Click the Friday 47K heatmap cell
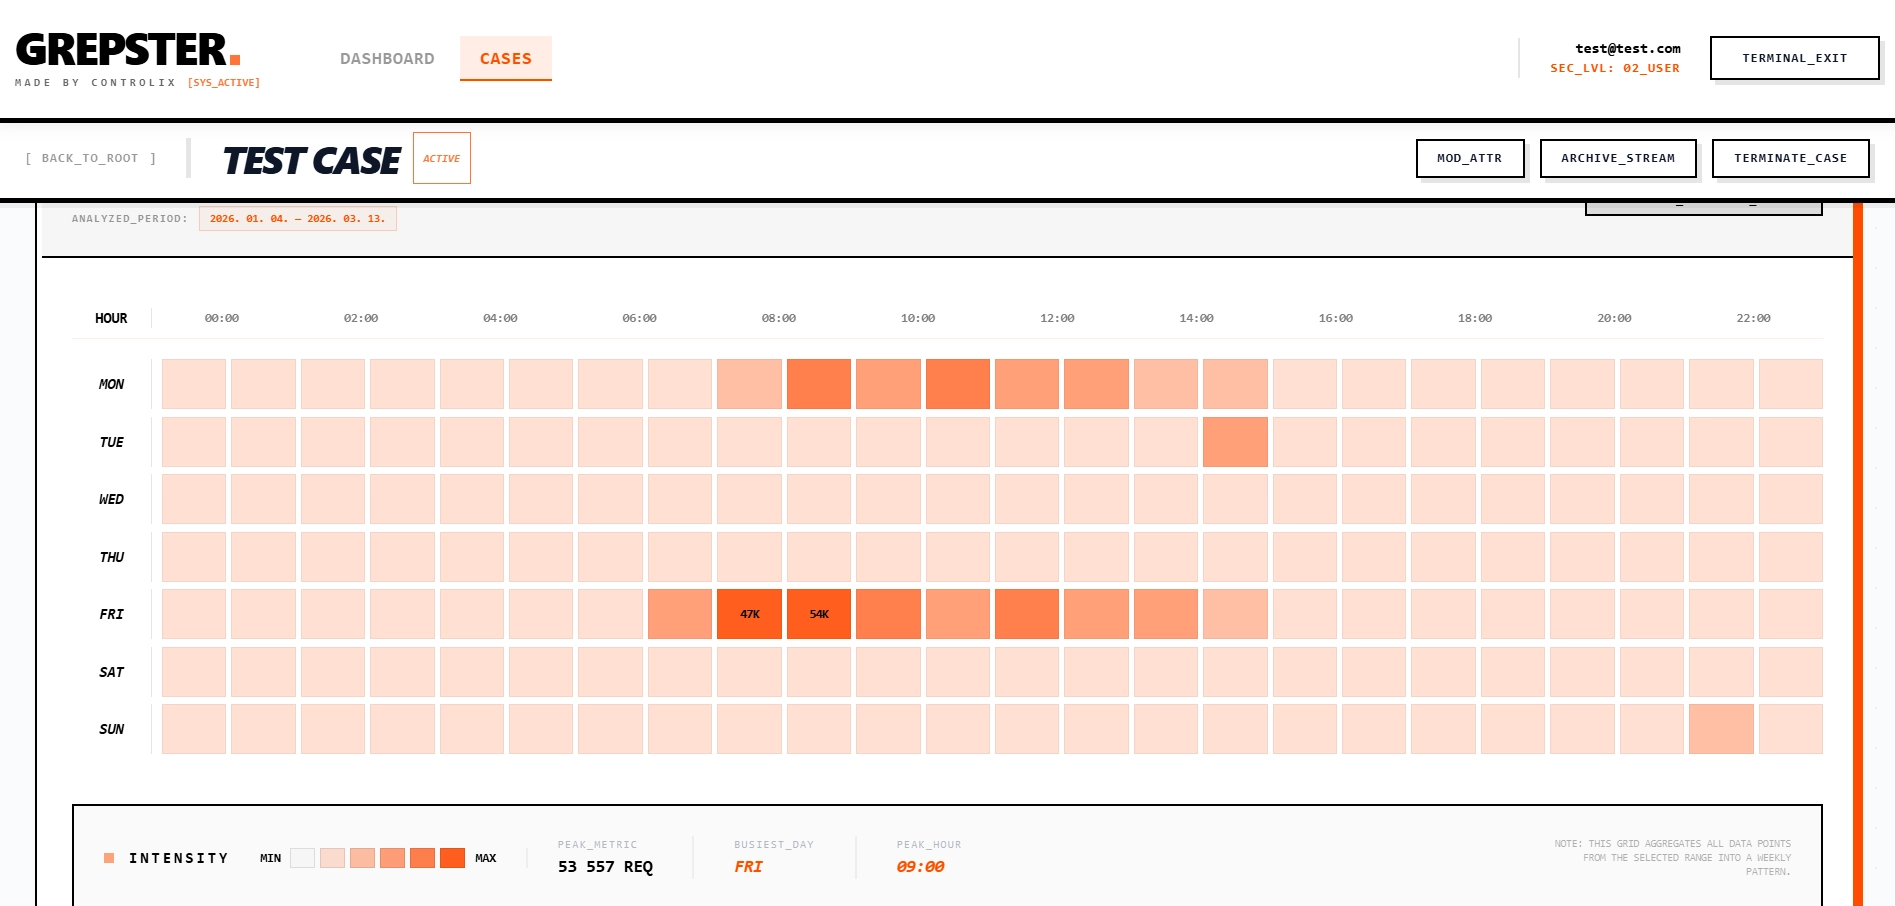Image resolution: width=1895 pixels, height=906 pixels. [749, 614]
